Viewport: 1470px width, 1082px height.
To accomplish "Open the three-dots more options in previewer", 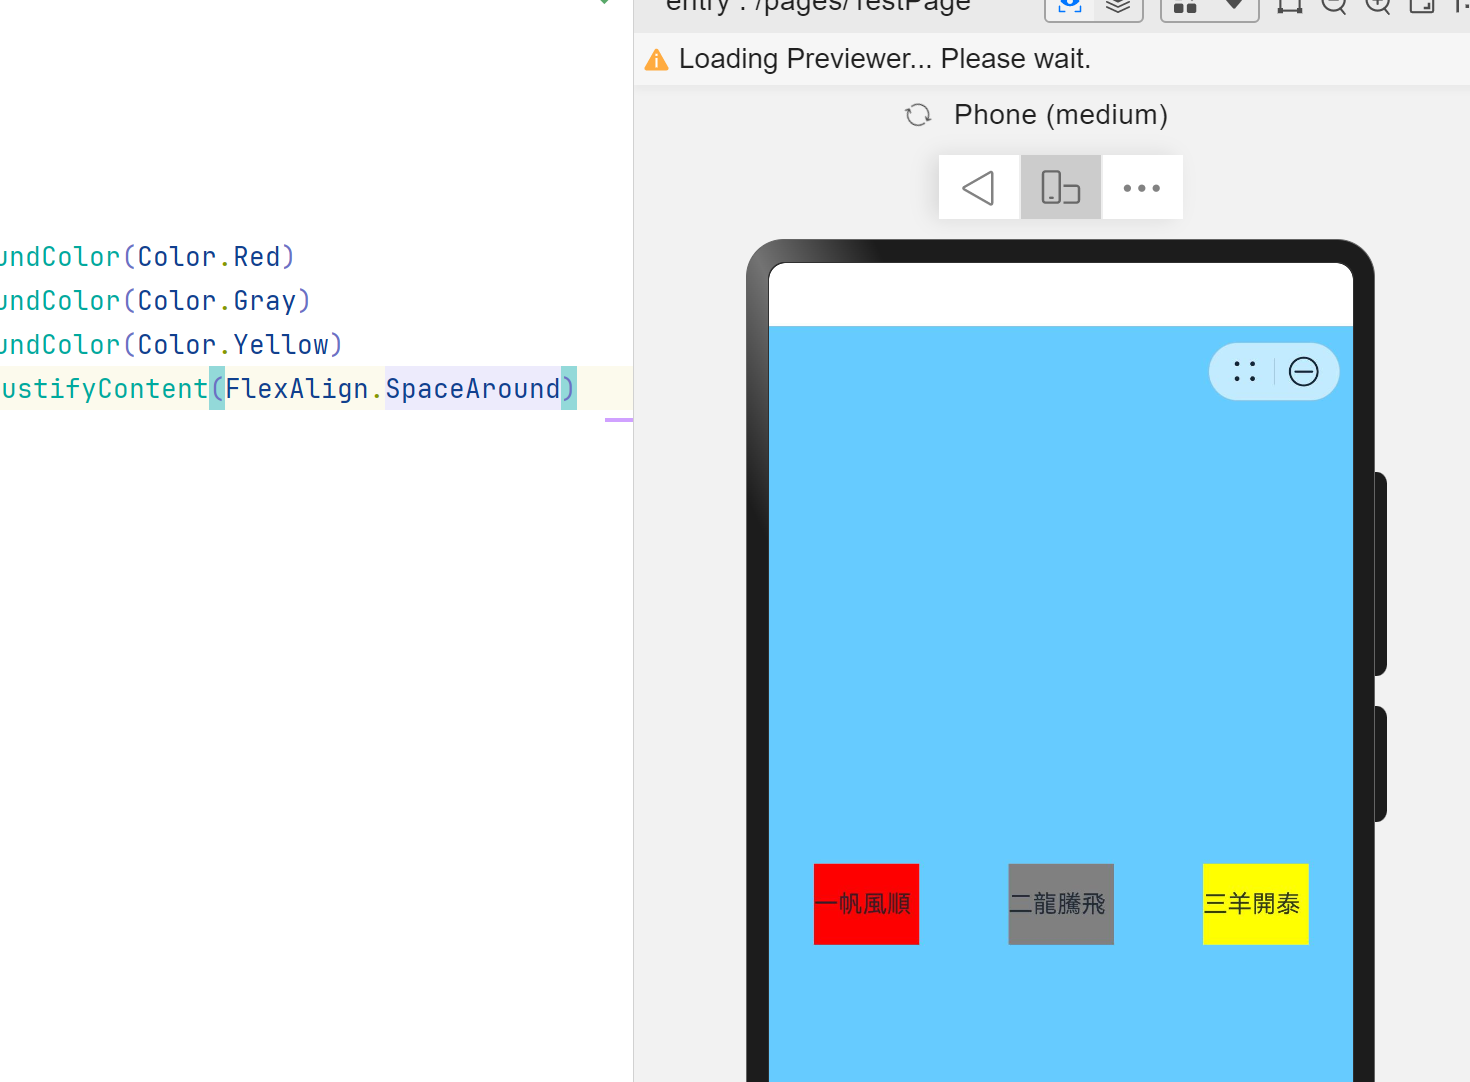I will click(x=1142, y=187).
